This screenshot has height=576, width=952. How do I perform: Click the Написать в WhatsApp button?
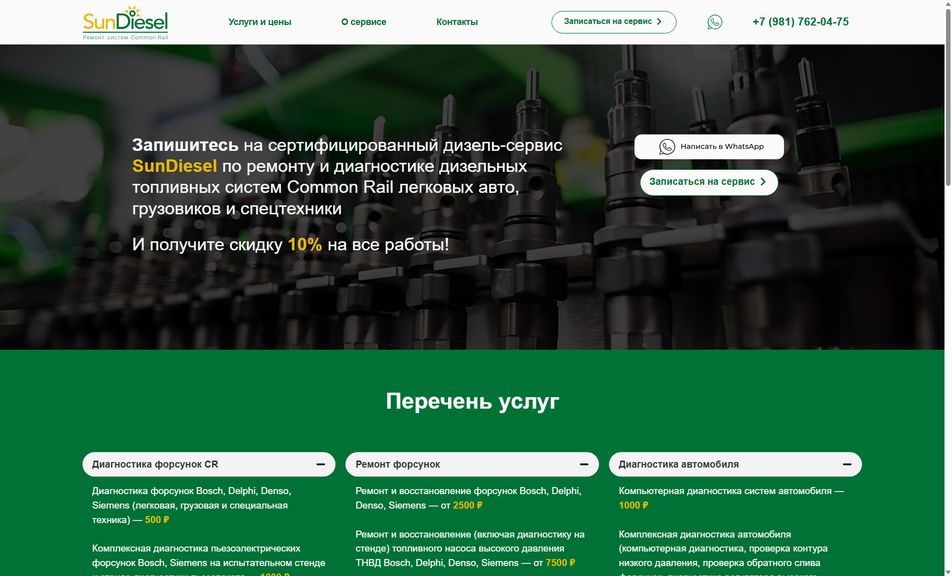pos(709,147)
